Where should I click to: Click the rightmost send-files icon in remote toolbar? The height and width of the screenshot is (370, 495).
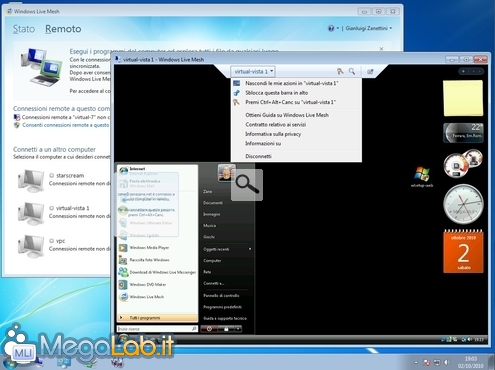370,71
